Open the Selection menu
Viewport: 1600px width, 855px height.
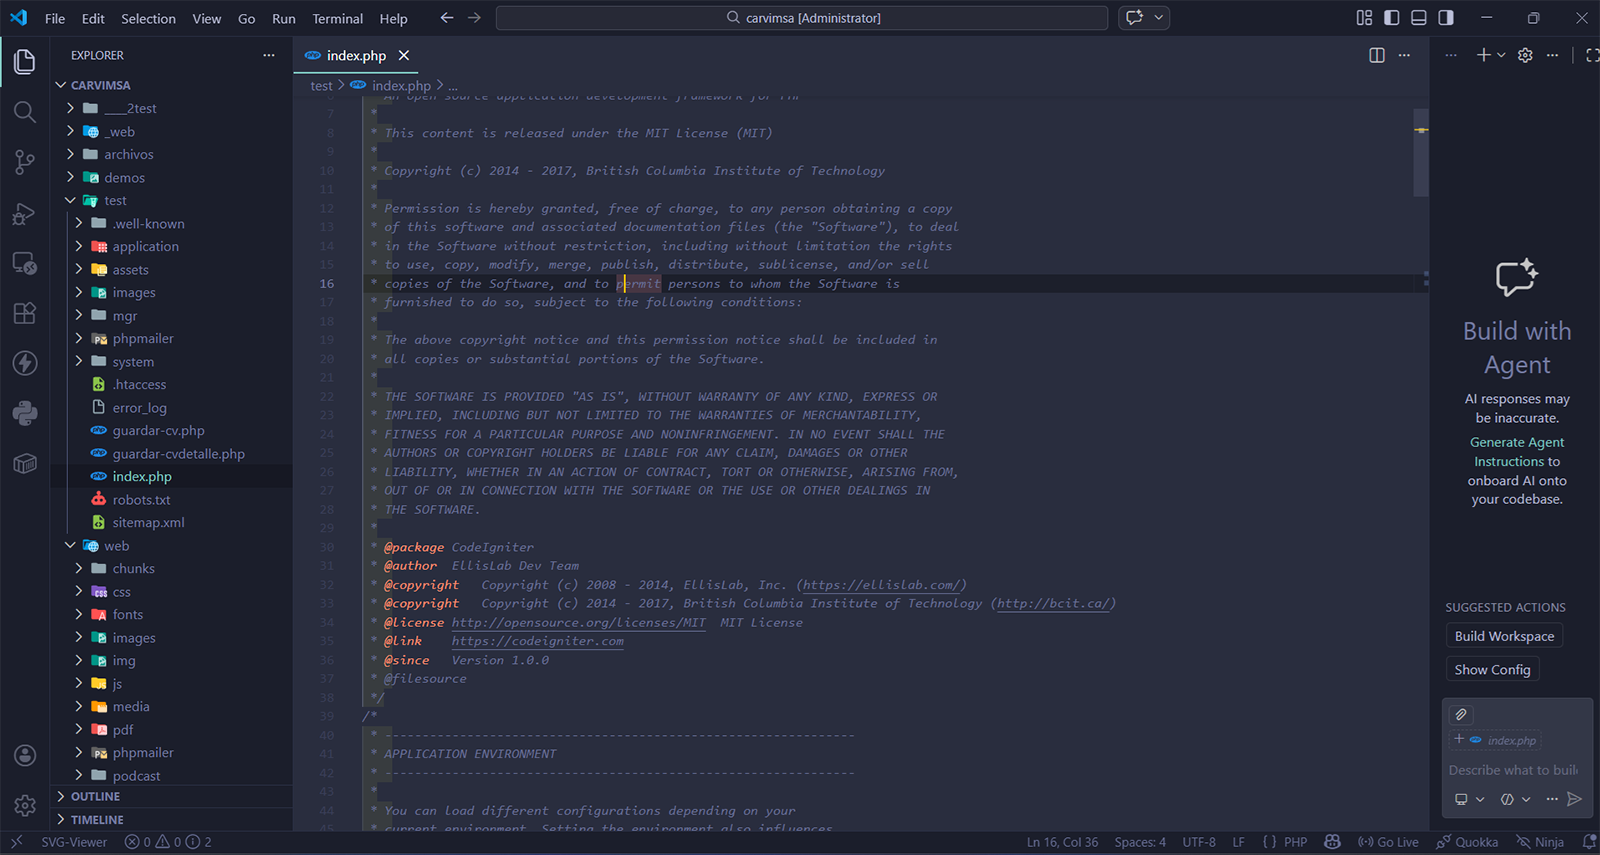click(x=148, y=19)
